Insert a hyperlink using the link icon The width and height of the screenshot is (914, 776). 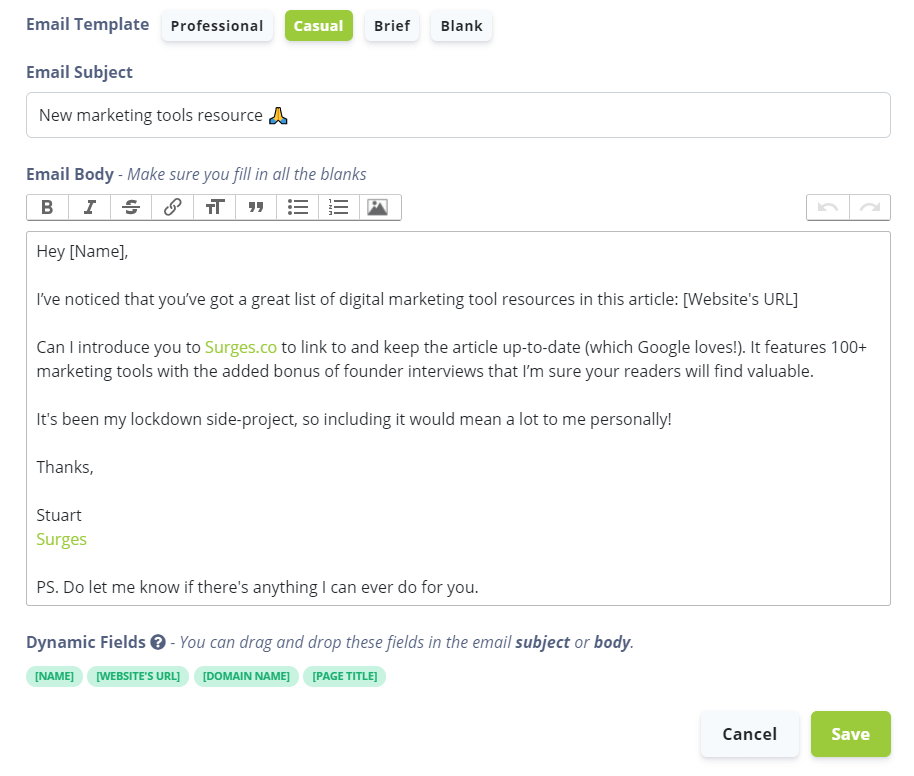click(172, 207)
